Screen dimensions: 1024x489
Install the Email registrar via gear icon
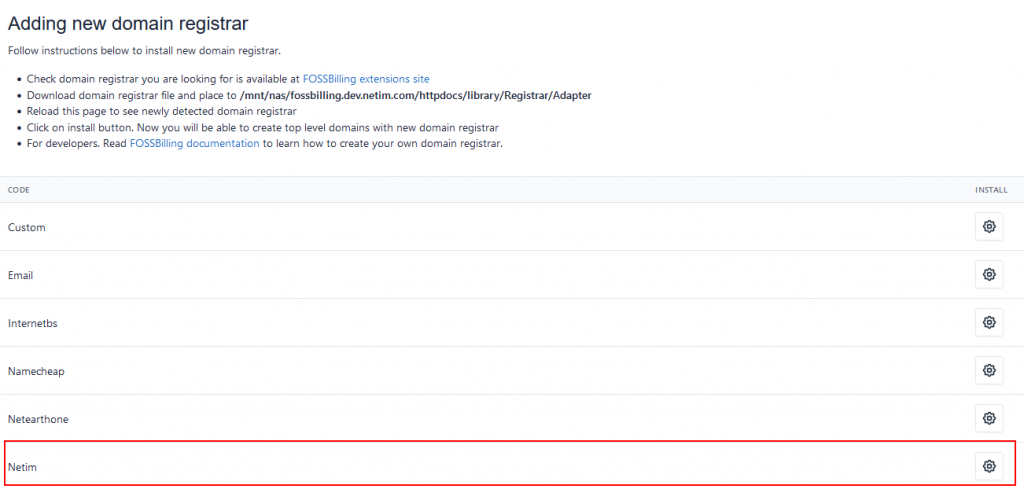tap(989, 274)
